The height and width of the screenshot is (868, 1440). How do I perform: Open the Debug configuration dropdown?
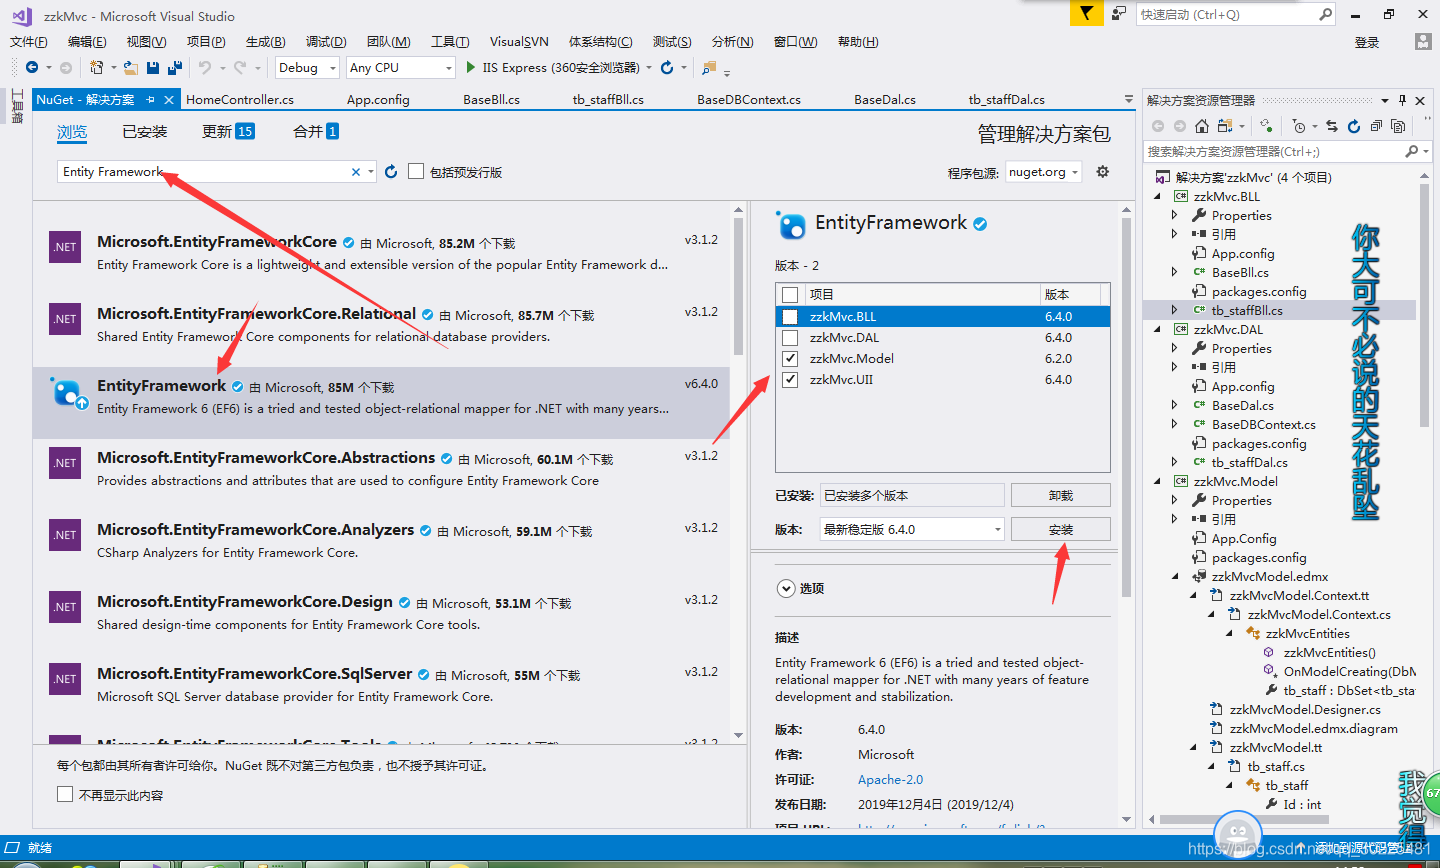pyautogui.click(x=305, y=67)
